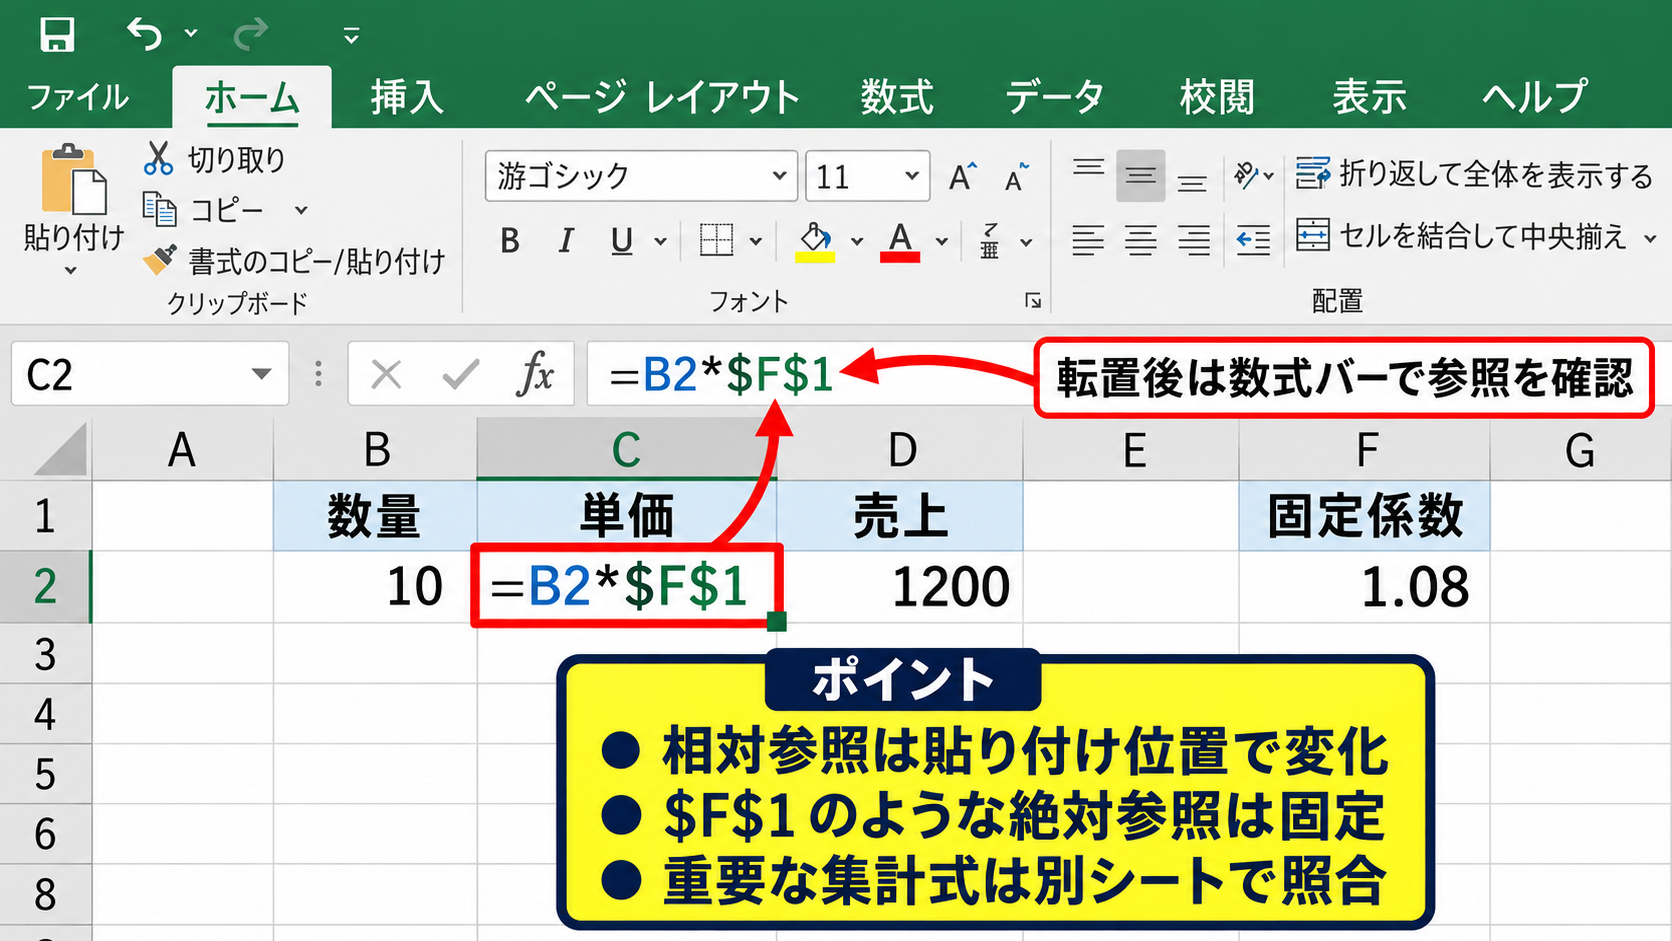The height and width of the screenshot is (941, 1672).
Task: Open the borders dropdown arrow
Action: (755, 241)
